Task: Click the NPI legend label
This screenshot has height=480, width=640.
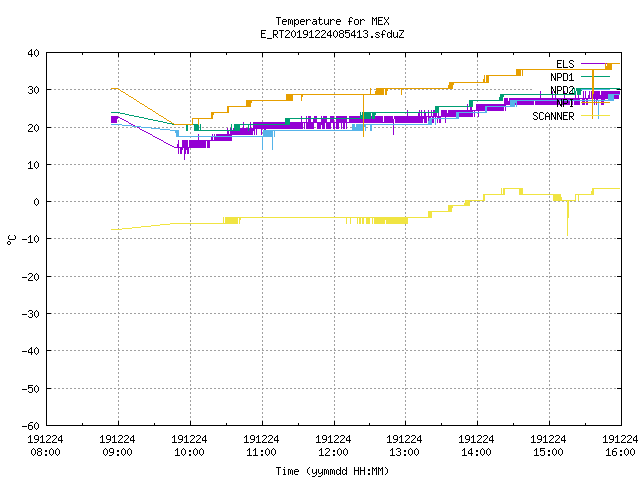Action: tap(565, 103)
